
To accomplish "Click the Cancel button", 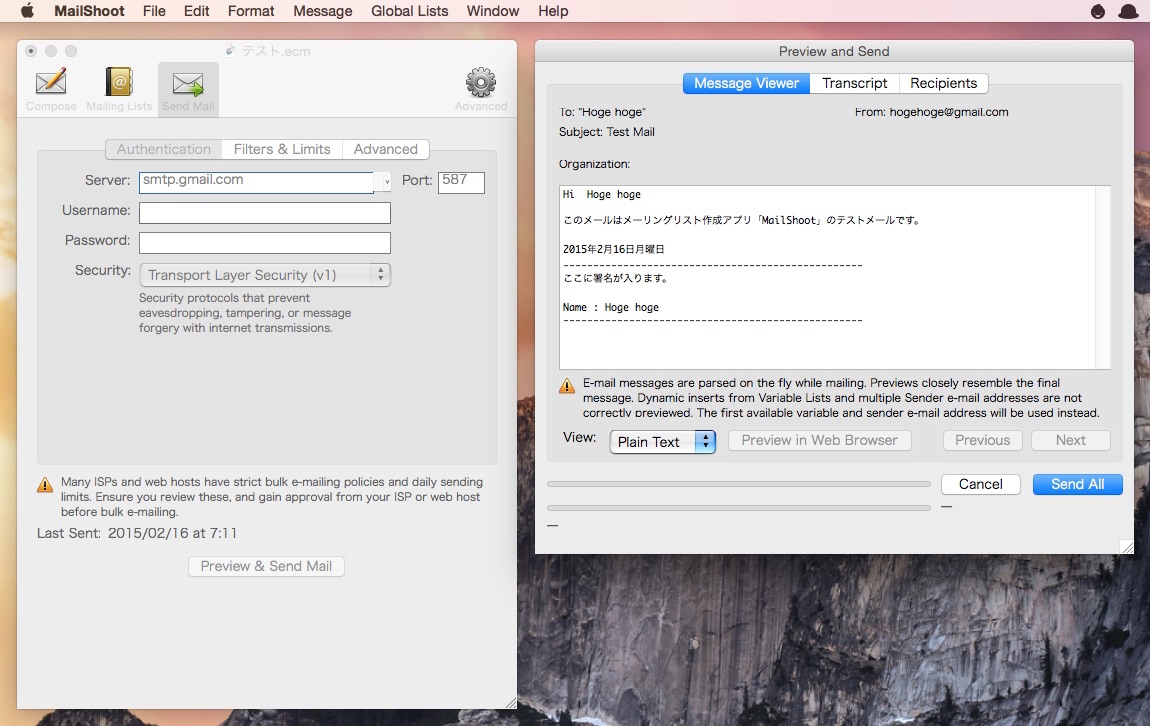I will tap(981, 484).
